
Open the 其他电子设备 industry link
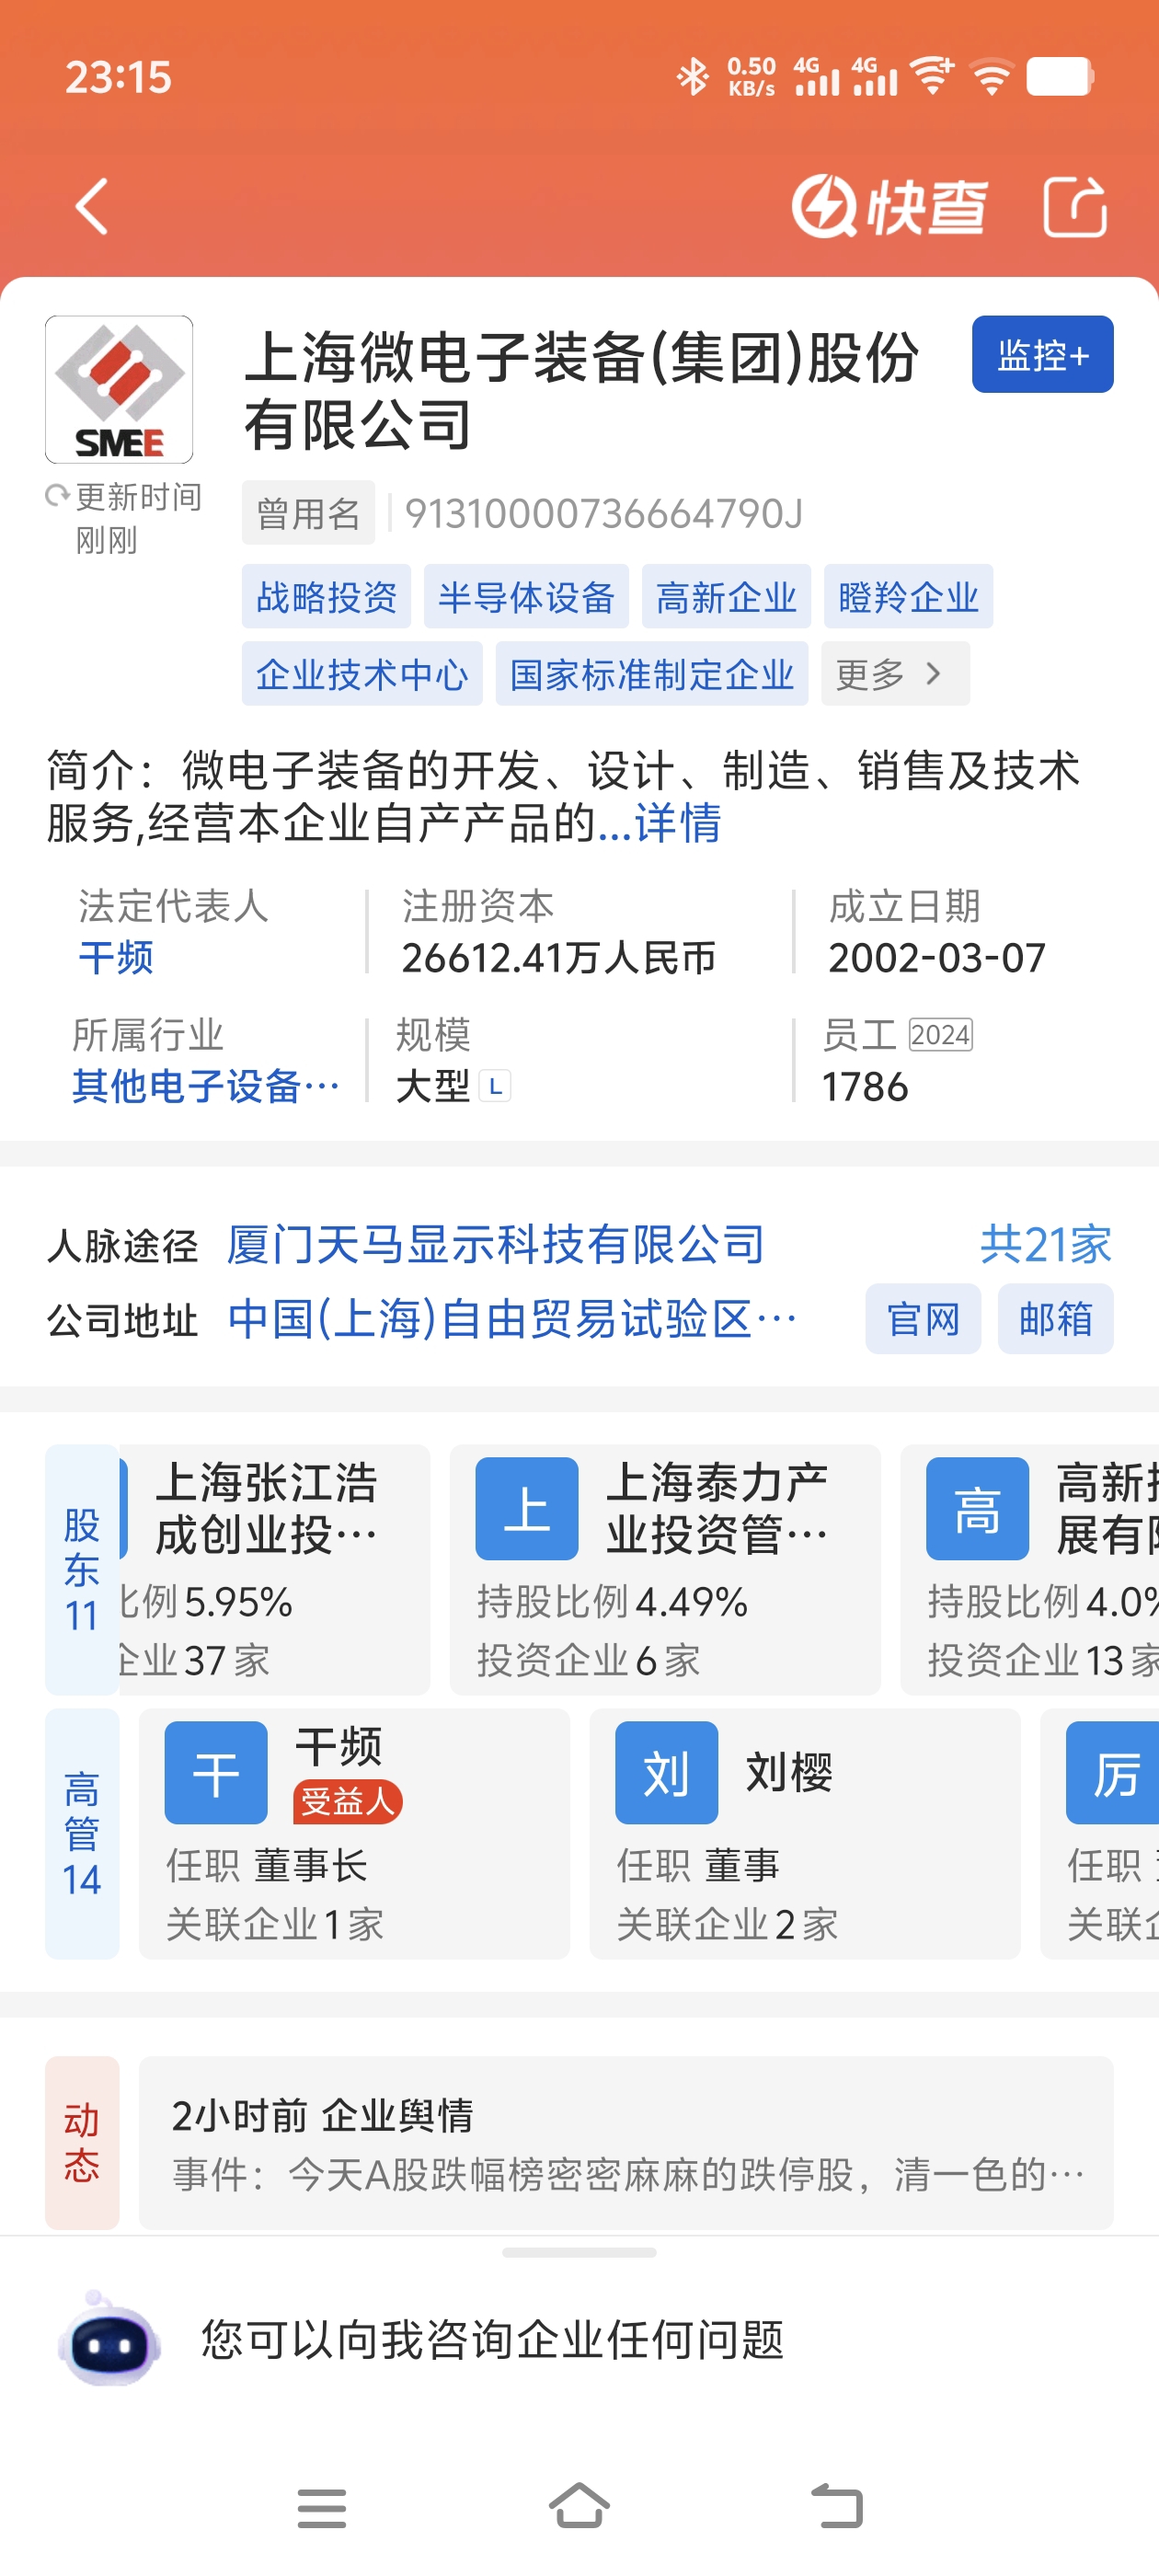coord(205,1087)
